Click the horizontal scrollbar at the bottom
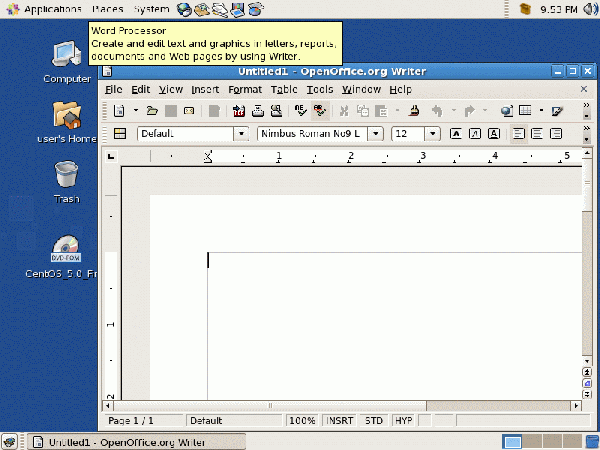 pyautogui.click(x=340, y=406)
